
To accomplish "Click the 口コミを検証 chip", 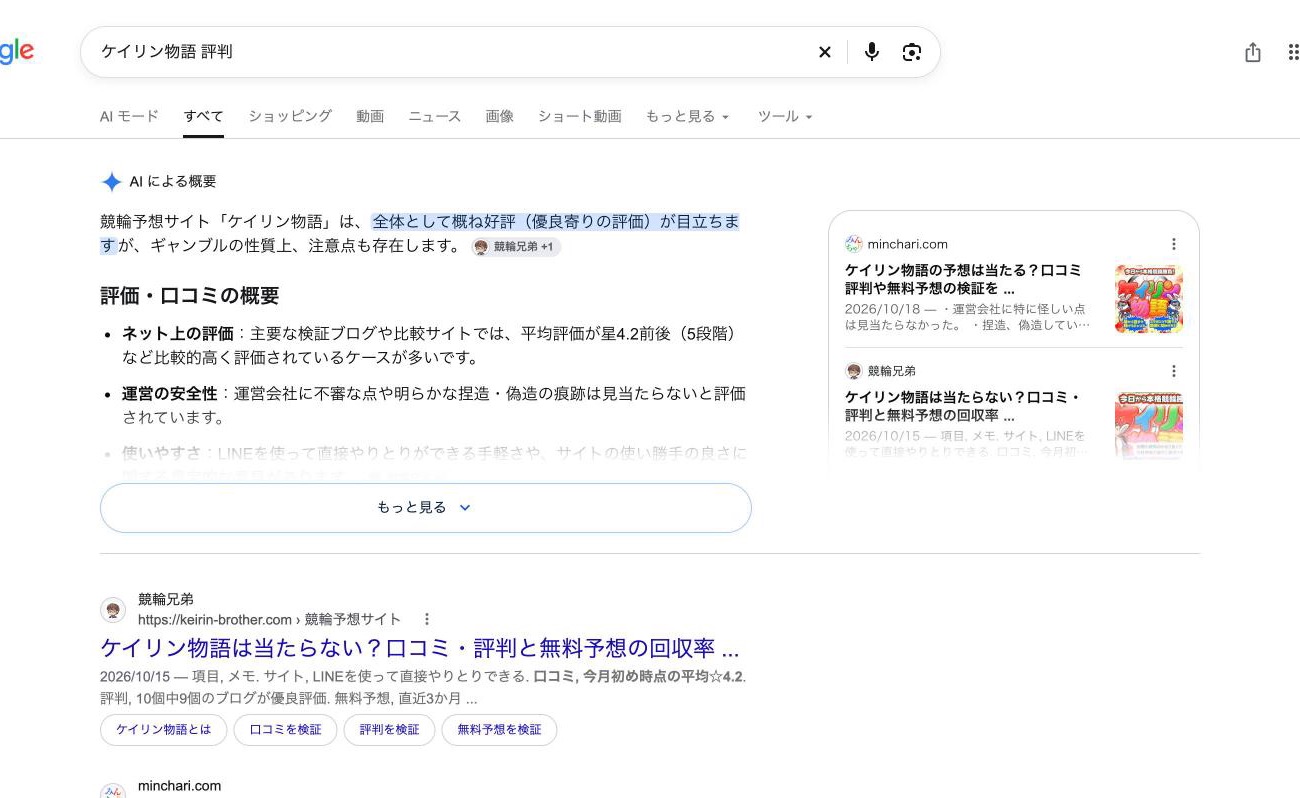I will coord(286,730).
